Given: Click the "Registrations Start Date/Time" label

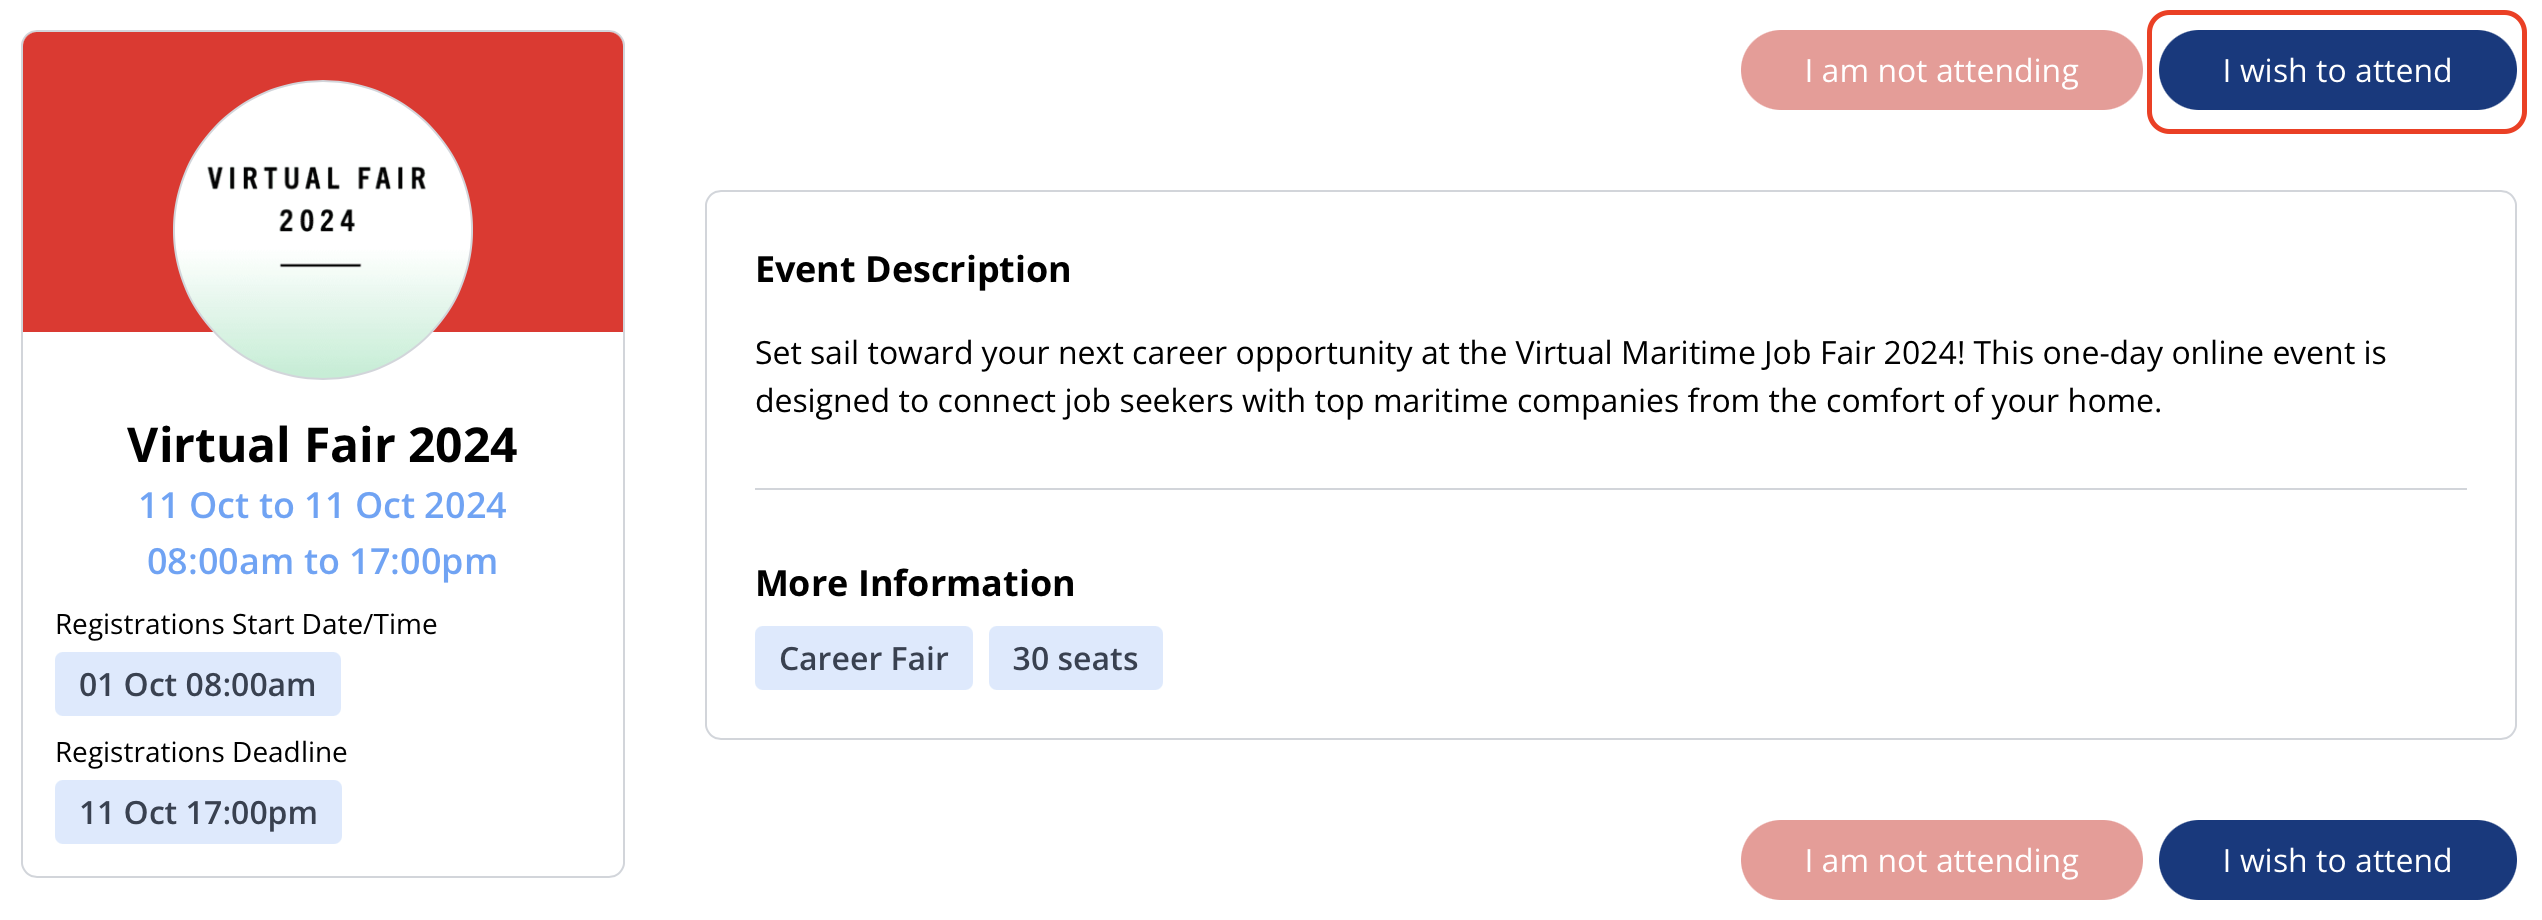Looking at the screenshot, I should [246, 624].
